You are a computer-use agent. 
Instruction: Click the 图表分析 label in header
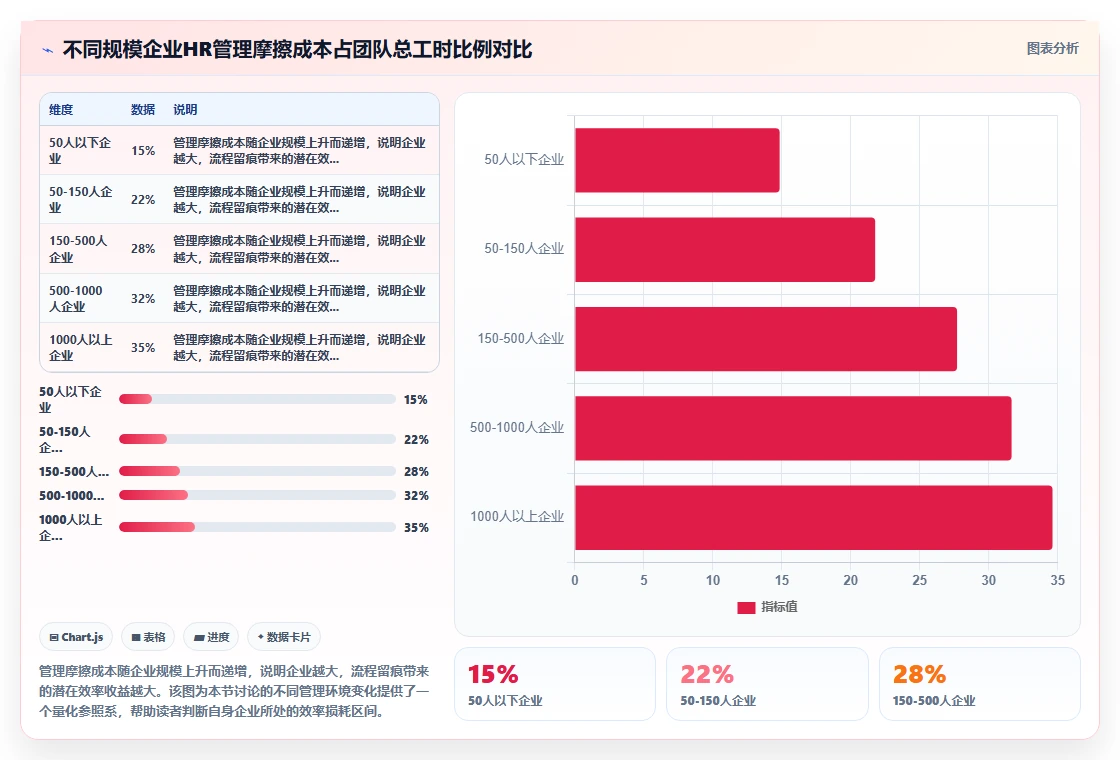click(x=1052, y=49)
